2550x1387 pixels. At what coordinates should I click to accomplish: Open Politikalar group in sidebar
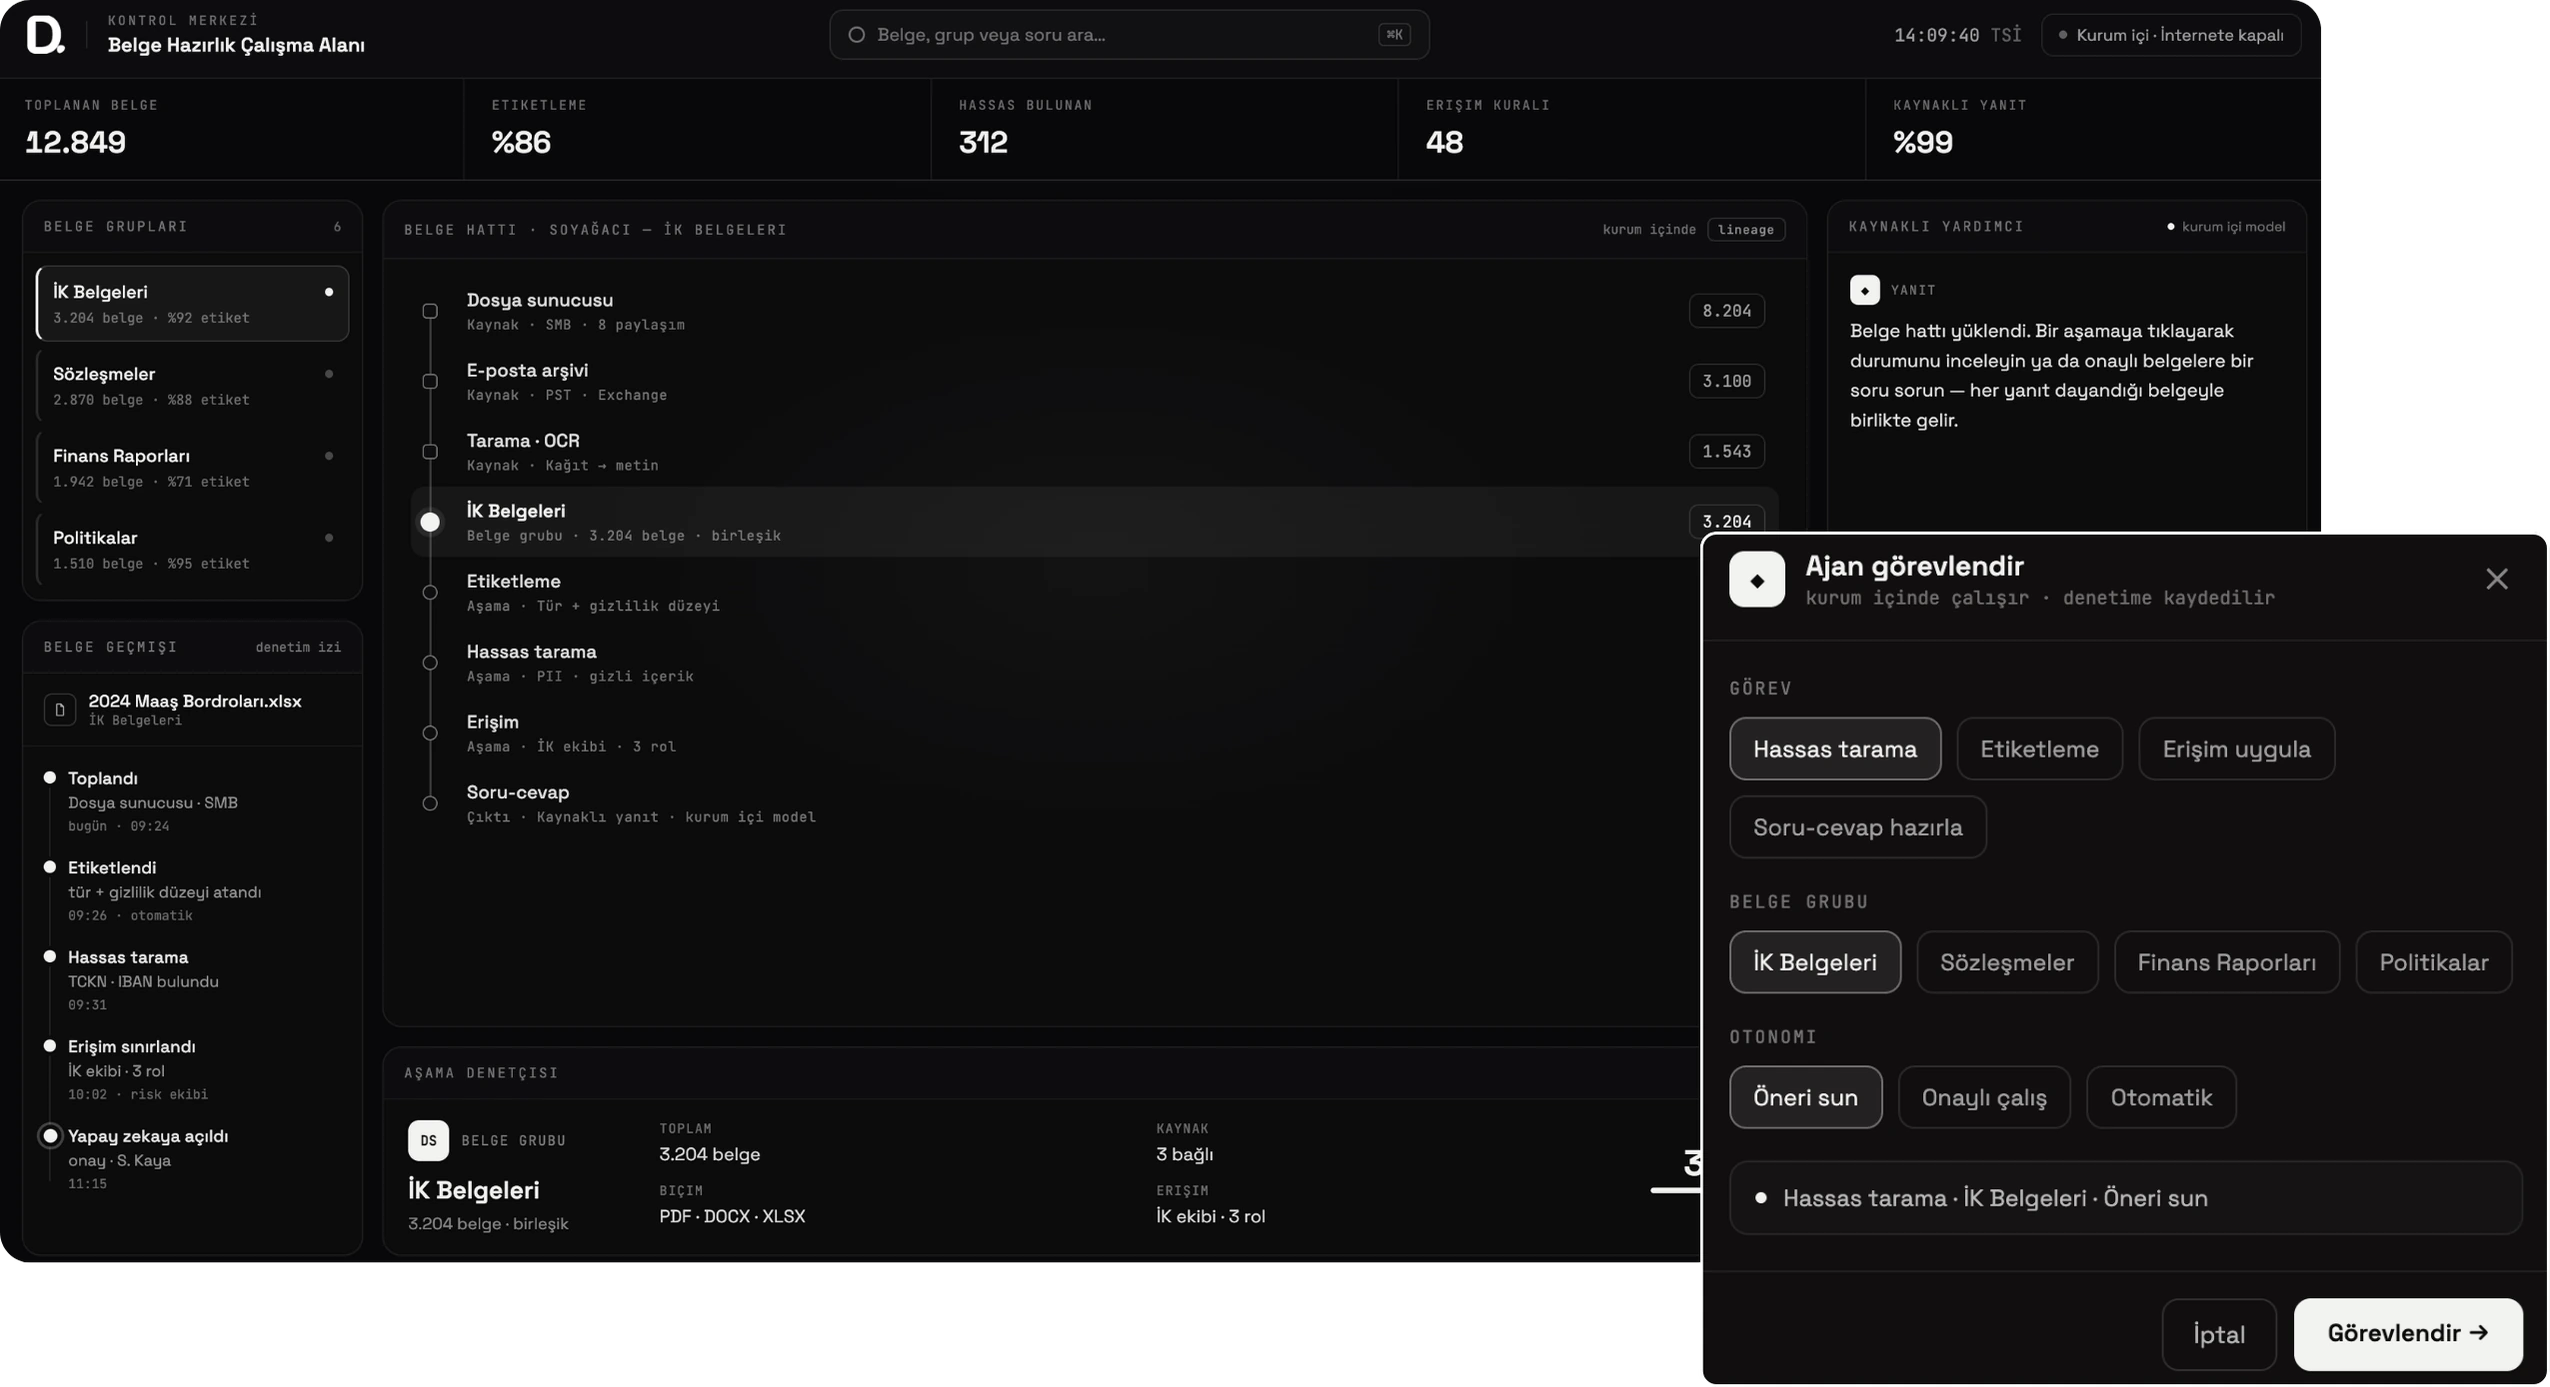tap(192, 549)
